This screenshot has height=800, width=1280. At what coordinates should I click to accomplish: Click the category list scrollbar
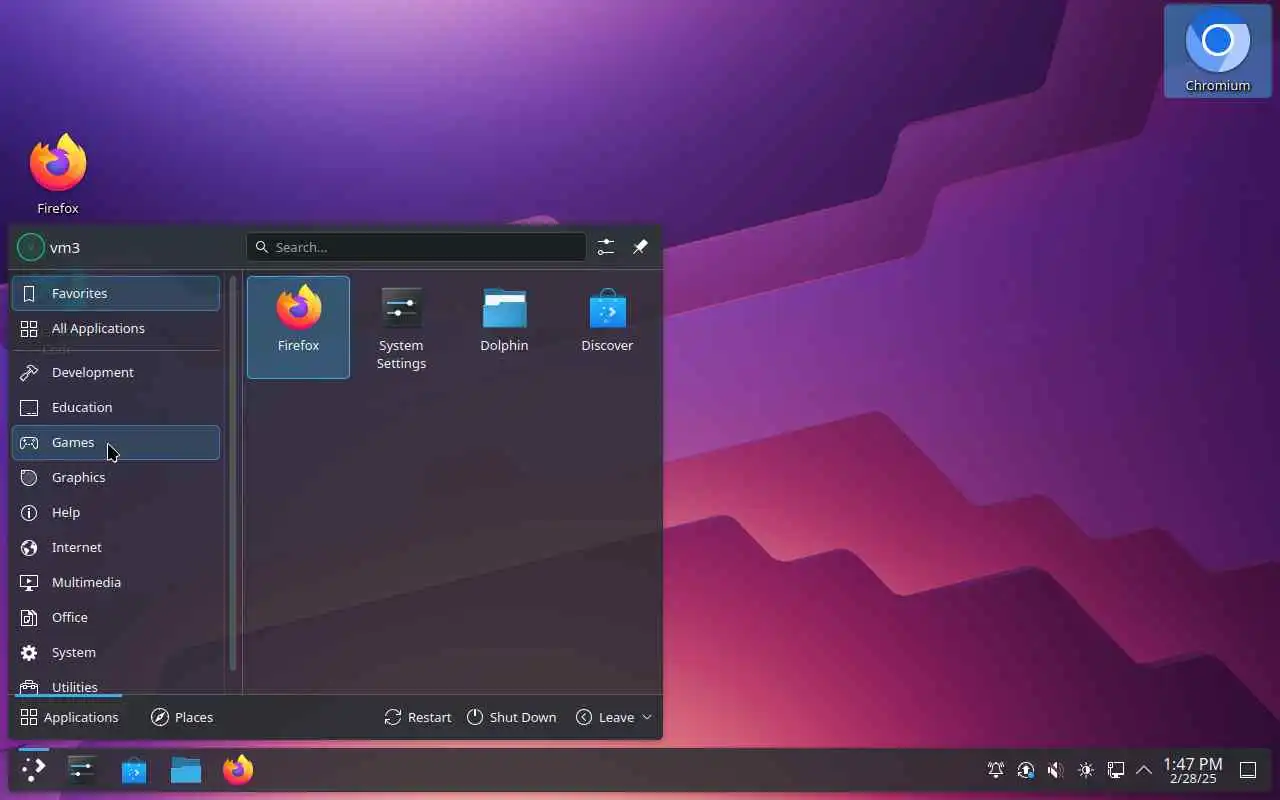(x=233, y=473)
